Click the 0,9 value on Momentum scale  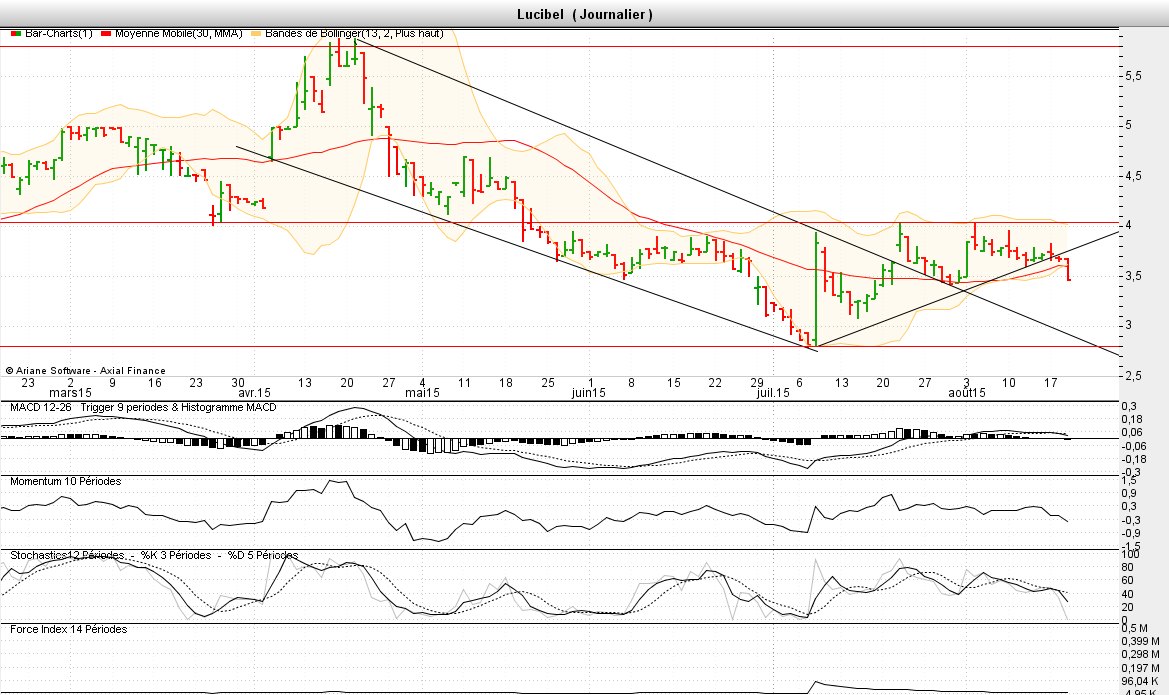(x=1129, y=493)
